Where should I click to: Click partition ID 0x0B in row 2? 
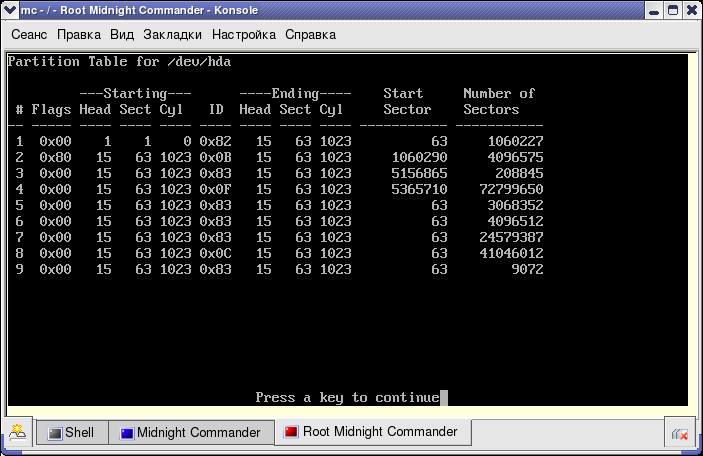click(x=215, y=157)
